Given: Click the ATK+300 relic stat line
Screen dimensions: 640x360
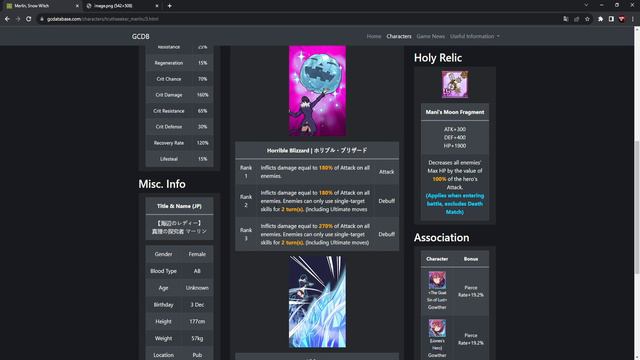Looking at the screenshot, I should click(x=455, y=129).
